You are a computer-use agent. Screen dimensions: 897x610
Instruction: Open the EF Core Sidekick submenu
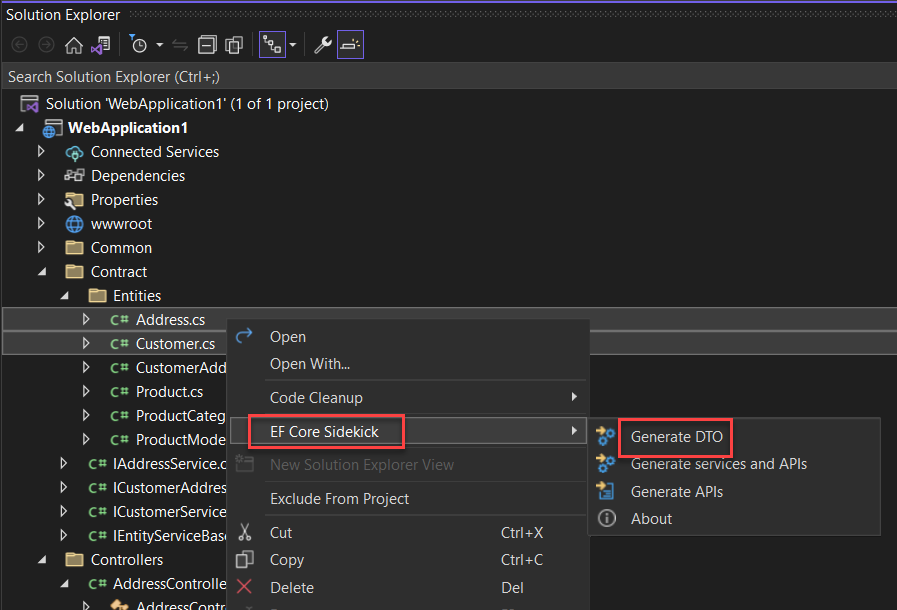point(408,431)
